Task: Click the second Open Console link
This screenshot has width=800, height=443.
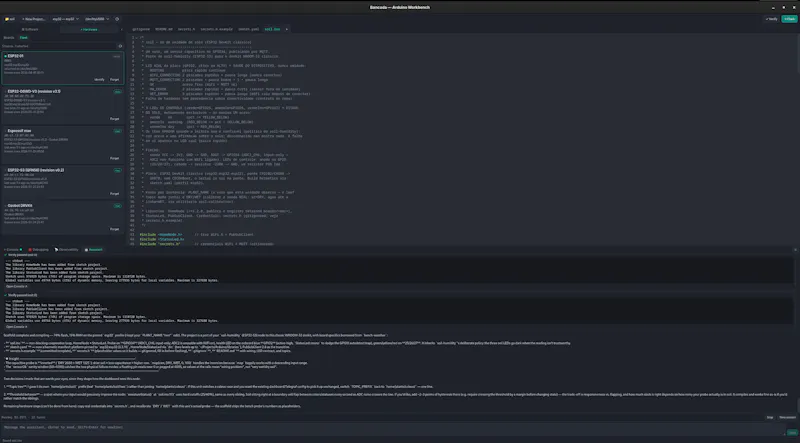Action: 17,327
